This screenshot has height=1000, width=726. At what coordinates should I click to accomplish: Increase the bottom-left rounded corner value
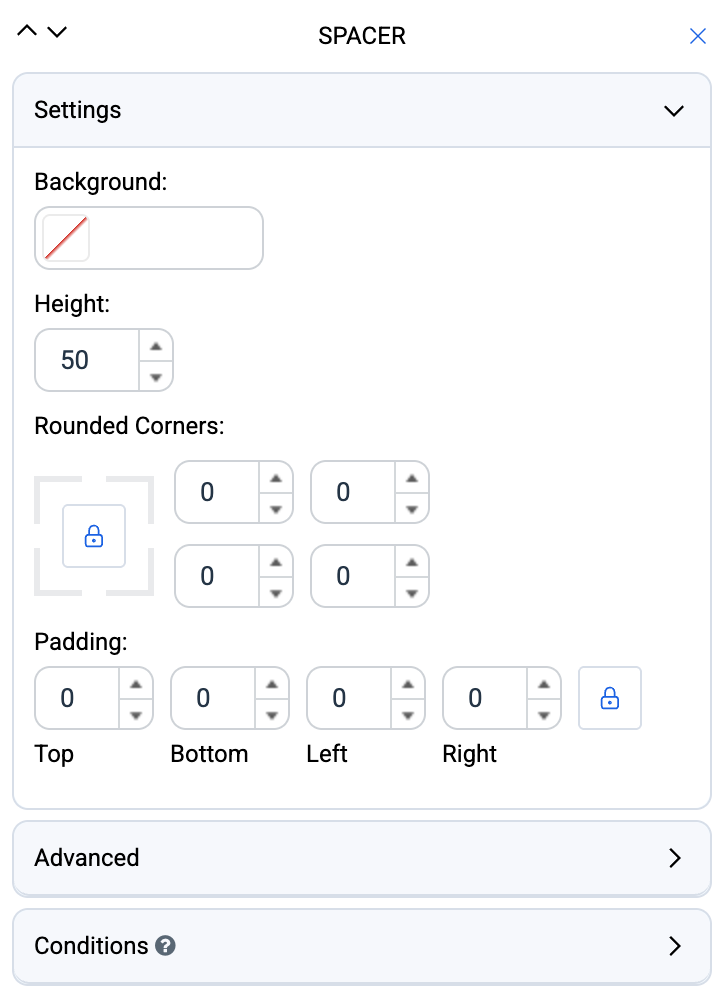point(276,562)
